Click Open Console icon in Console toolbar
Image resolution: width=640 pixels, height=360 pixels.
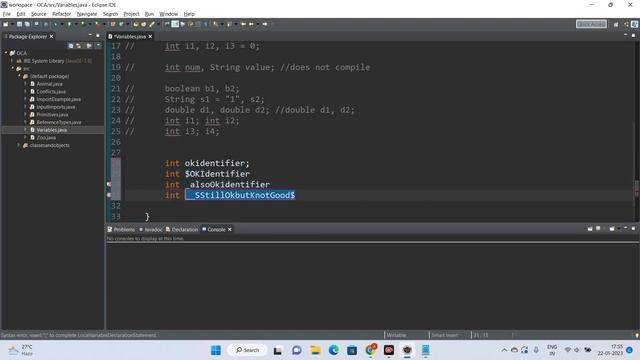pyautogui.click(x=612, y=229)
